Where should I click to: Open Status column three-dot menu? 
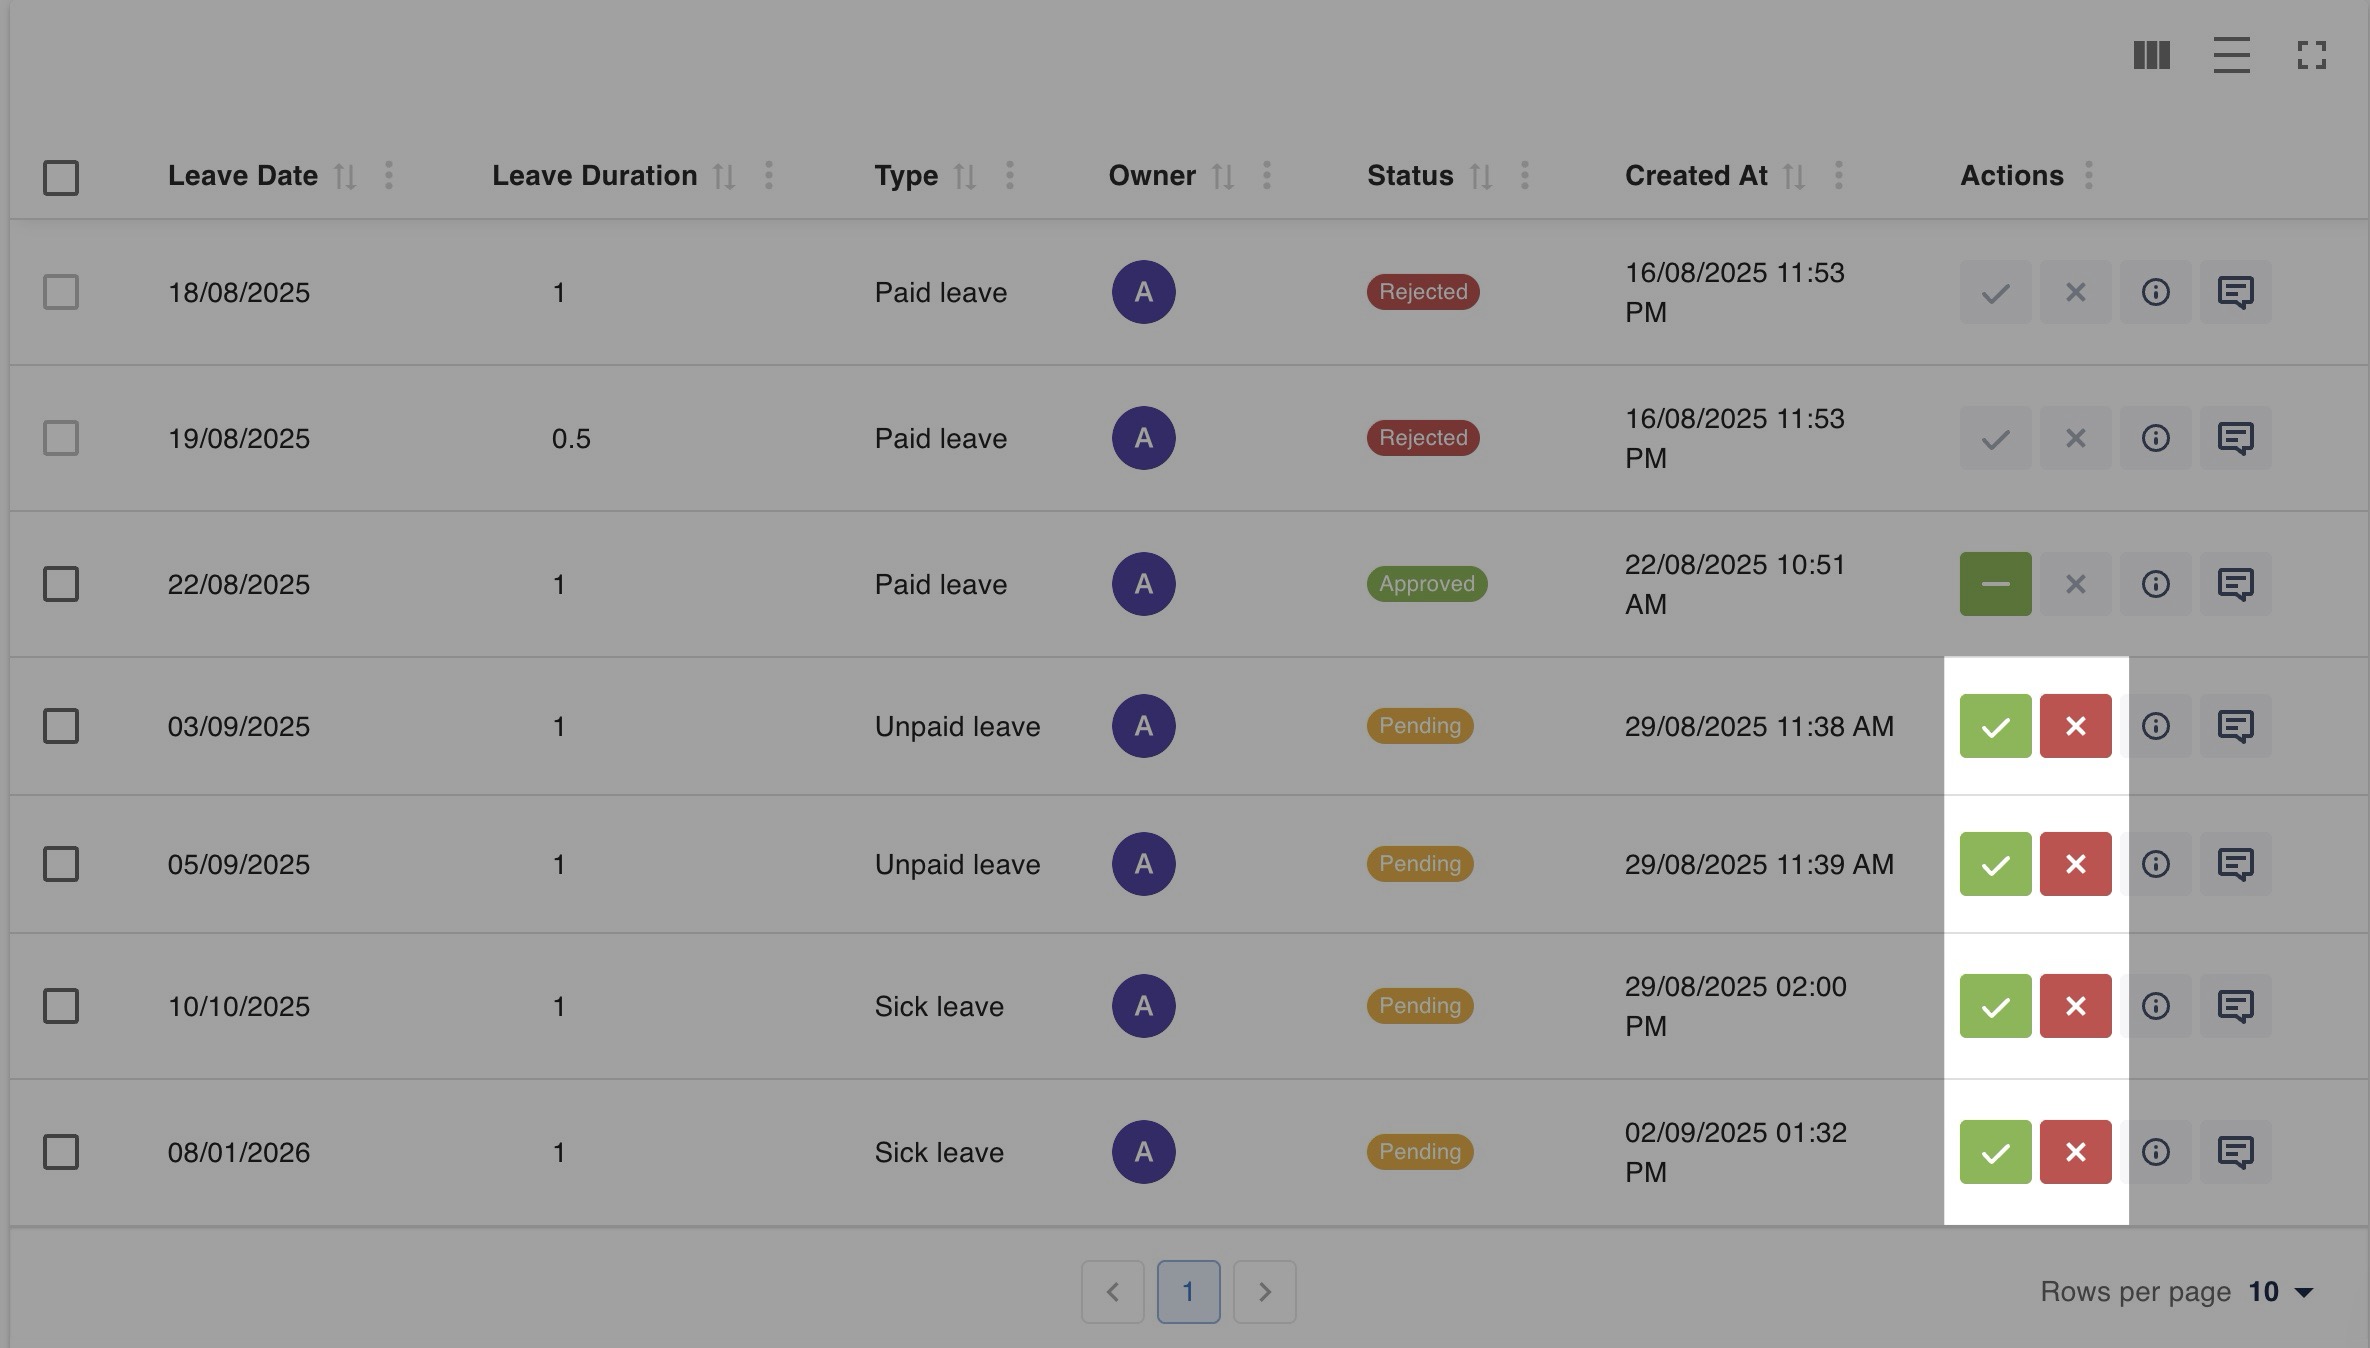(1524, 176)
